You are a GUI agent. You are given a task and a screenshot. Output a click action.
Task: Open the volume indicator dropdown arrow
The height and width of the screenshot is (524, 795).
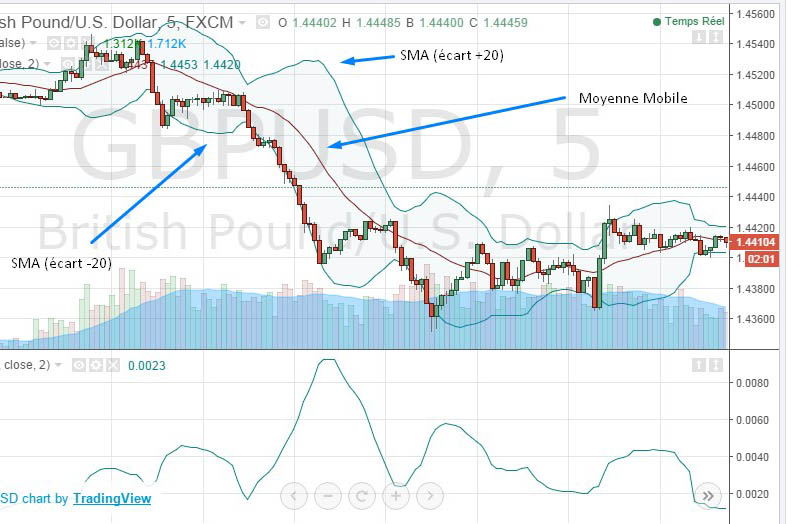click(34, 43)
